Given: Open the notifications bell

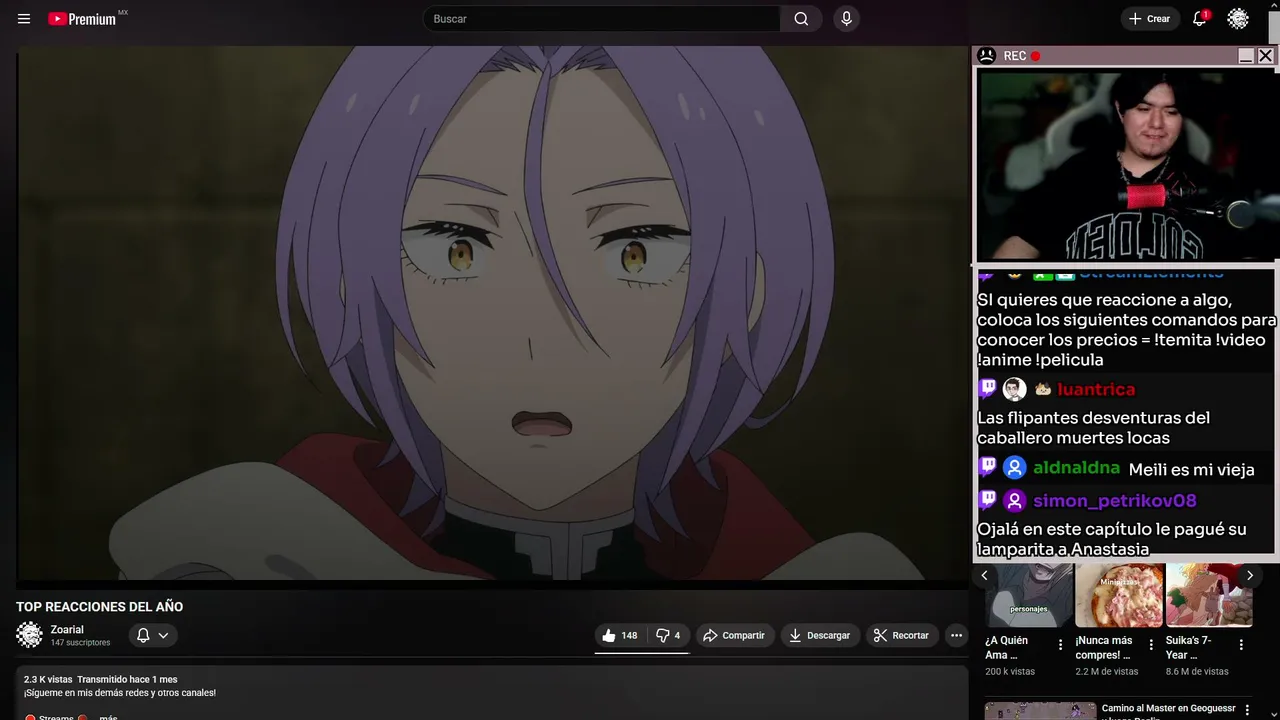Looking at the screenshot, I should coord(1200,19).
